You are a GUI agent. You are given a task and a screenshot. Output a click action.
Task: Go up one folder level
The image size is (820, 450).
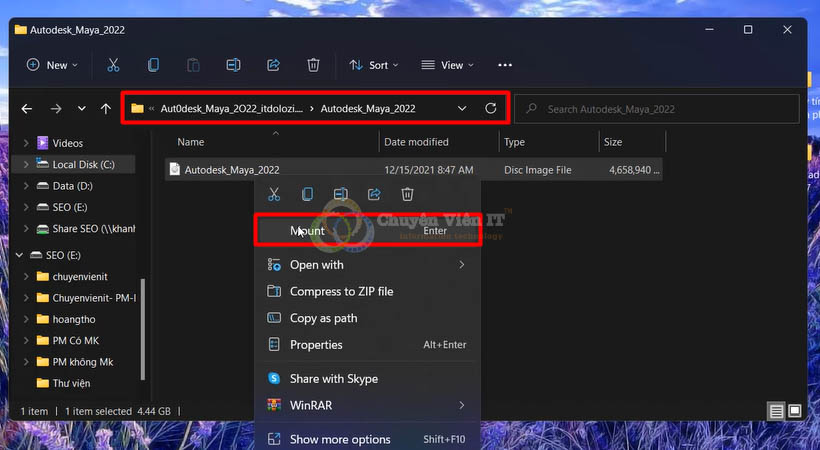point(107,108)
